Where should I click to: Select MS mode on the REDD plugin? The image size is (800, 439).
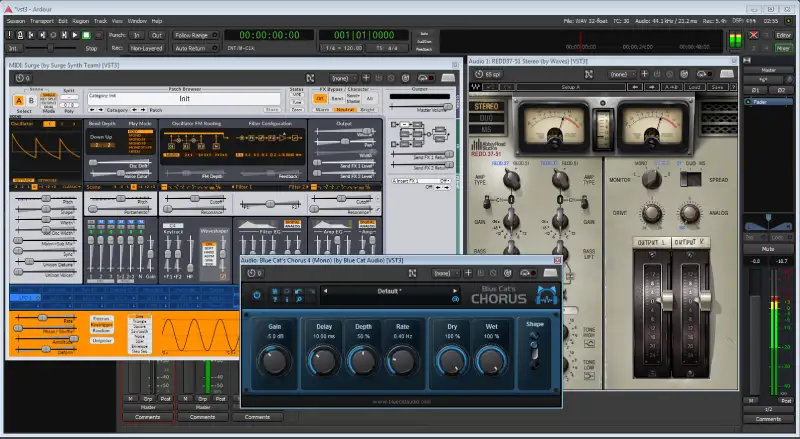[x=486, y=129]
